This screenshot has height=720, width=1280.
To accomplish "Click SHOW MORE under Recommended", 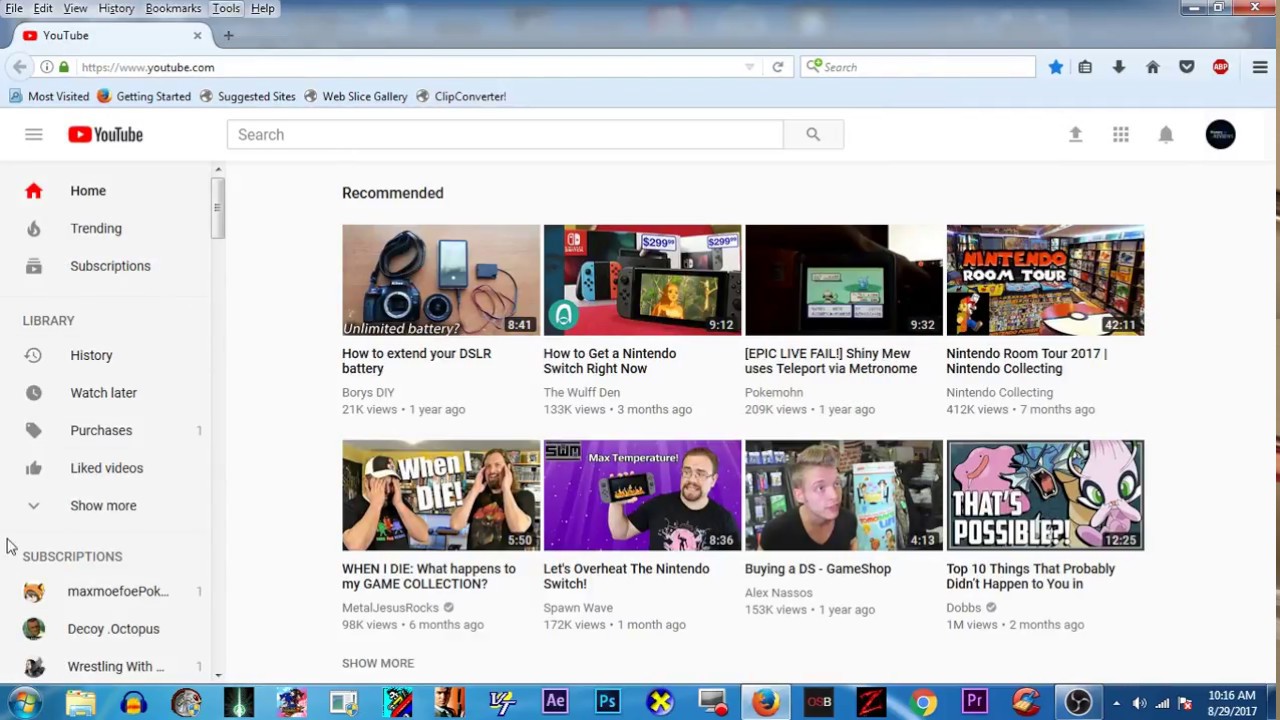I will tap(378, 663).
